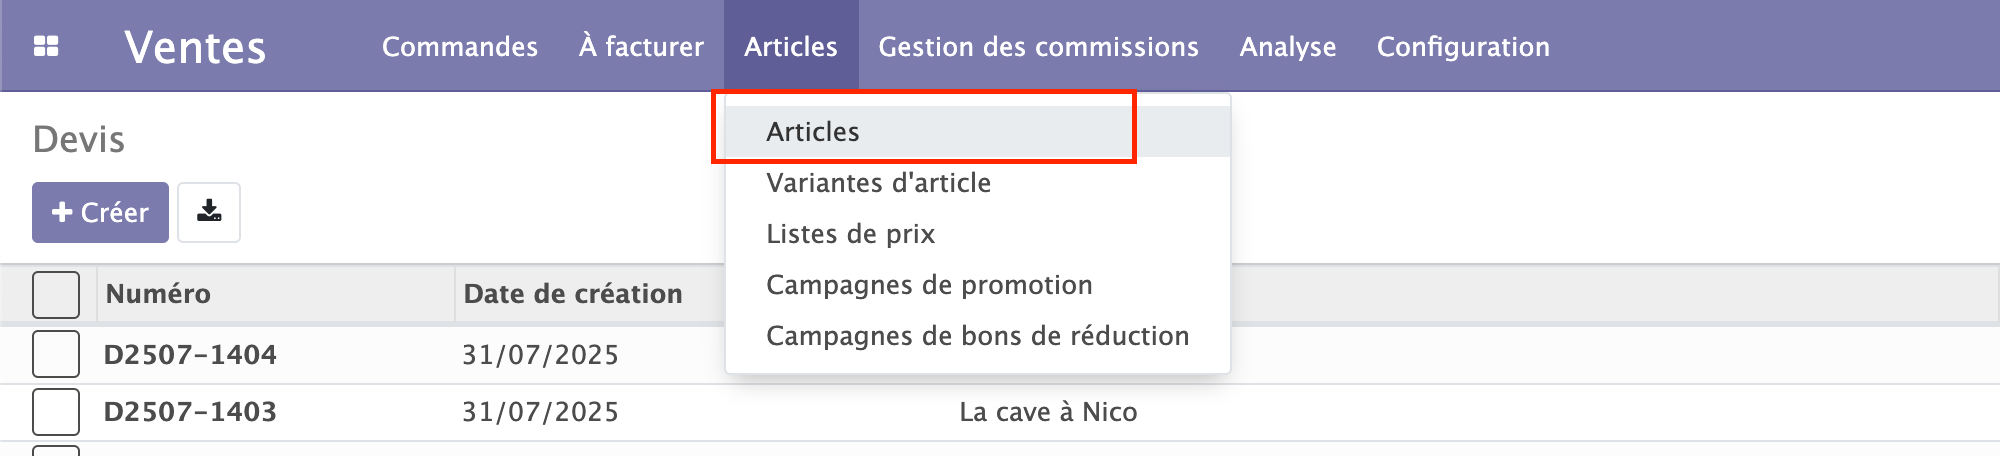Screen dimensions: 2000x456
Task: Open the Commandes menu
Action: tap(460, 46)
